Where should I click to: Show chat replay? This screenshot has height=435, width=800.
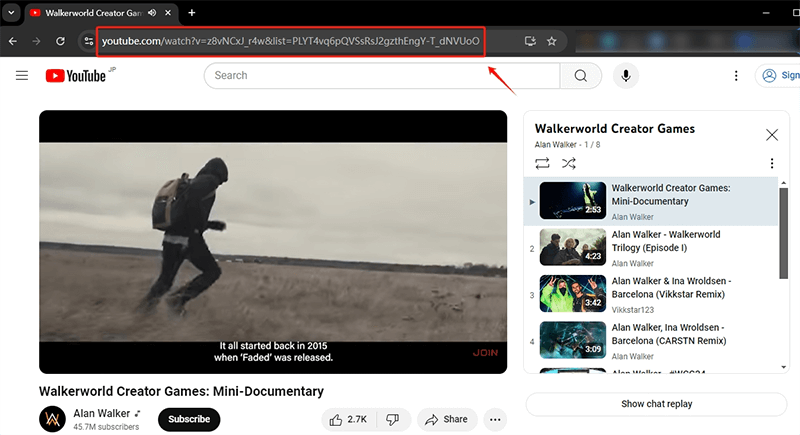point(657,404)
